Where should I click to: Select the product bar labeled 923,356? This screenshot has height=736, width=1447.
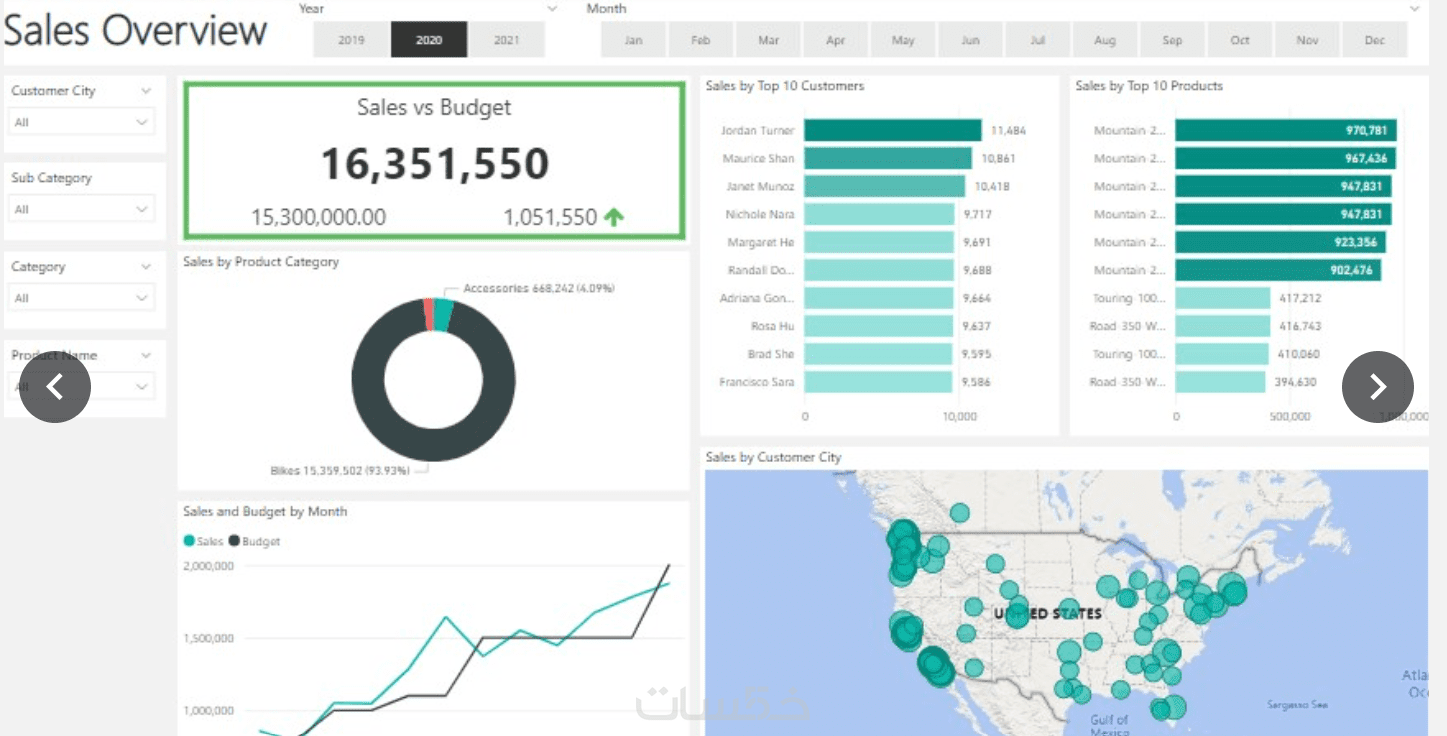(x=1280, y=242)
